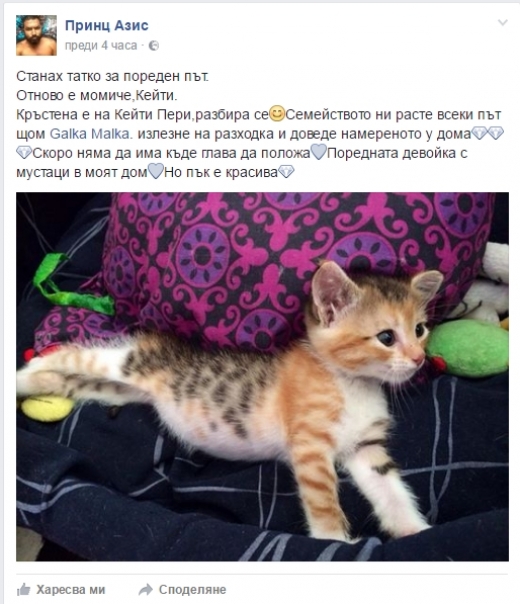This screenshot has width=520, height=604.
Task: Open the post options chevron menu
Action: pyautogui.click(x=502, y=23)
